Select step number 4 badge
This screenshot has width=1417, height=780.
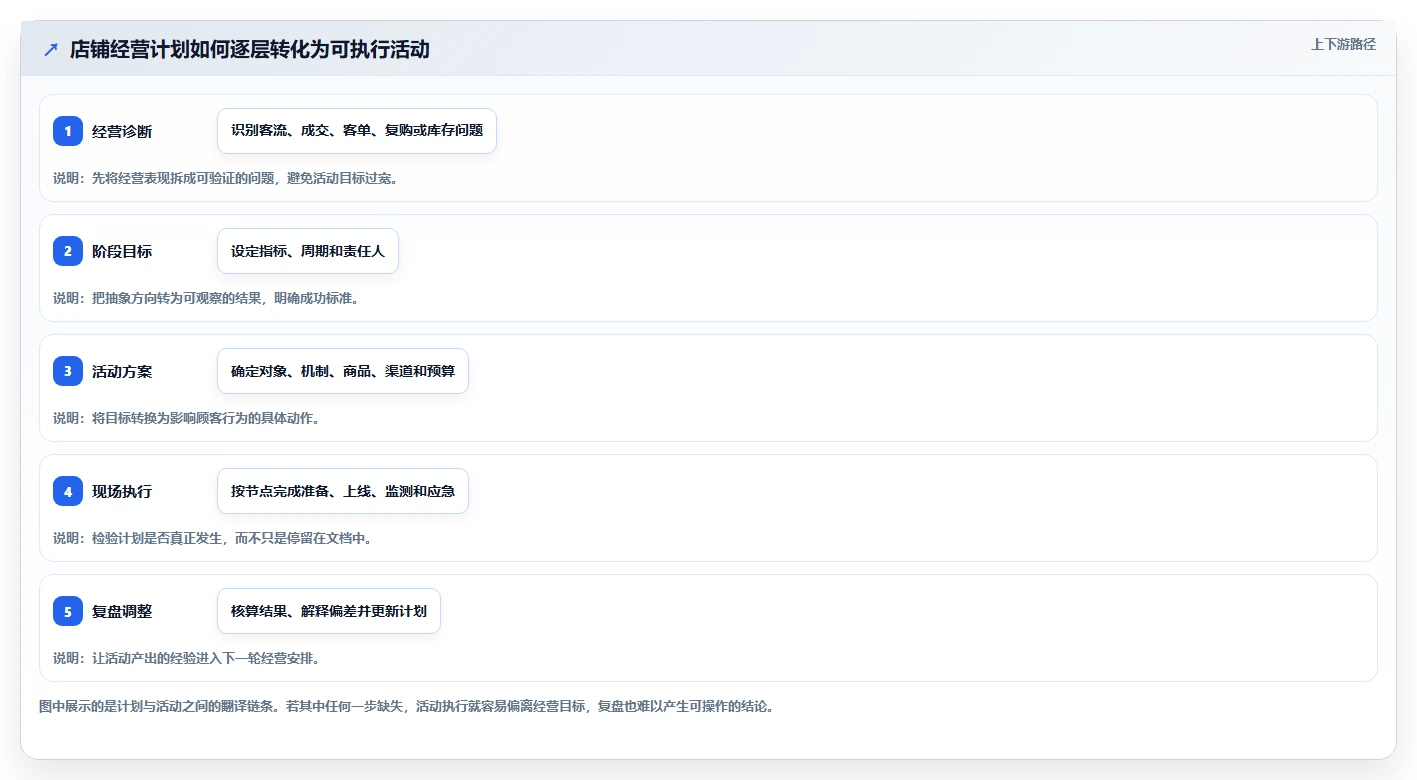[x=68, y=491]
